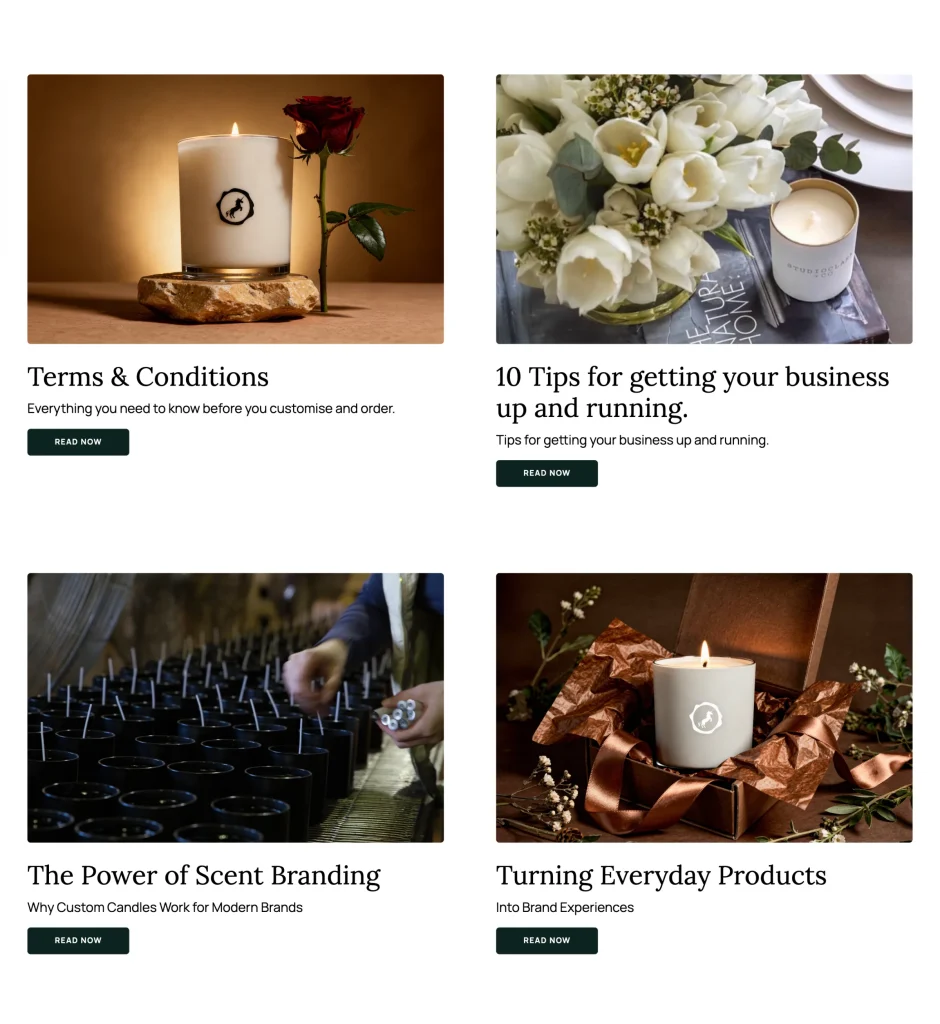The width and height of the screenshot is (940, 1024).
Task: Open the Terms & Conditions heading
Action: (x=148, y=377)
